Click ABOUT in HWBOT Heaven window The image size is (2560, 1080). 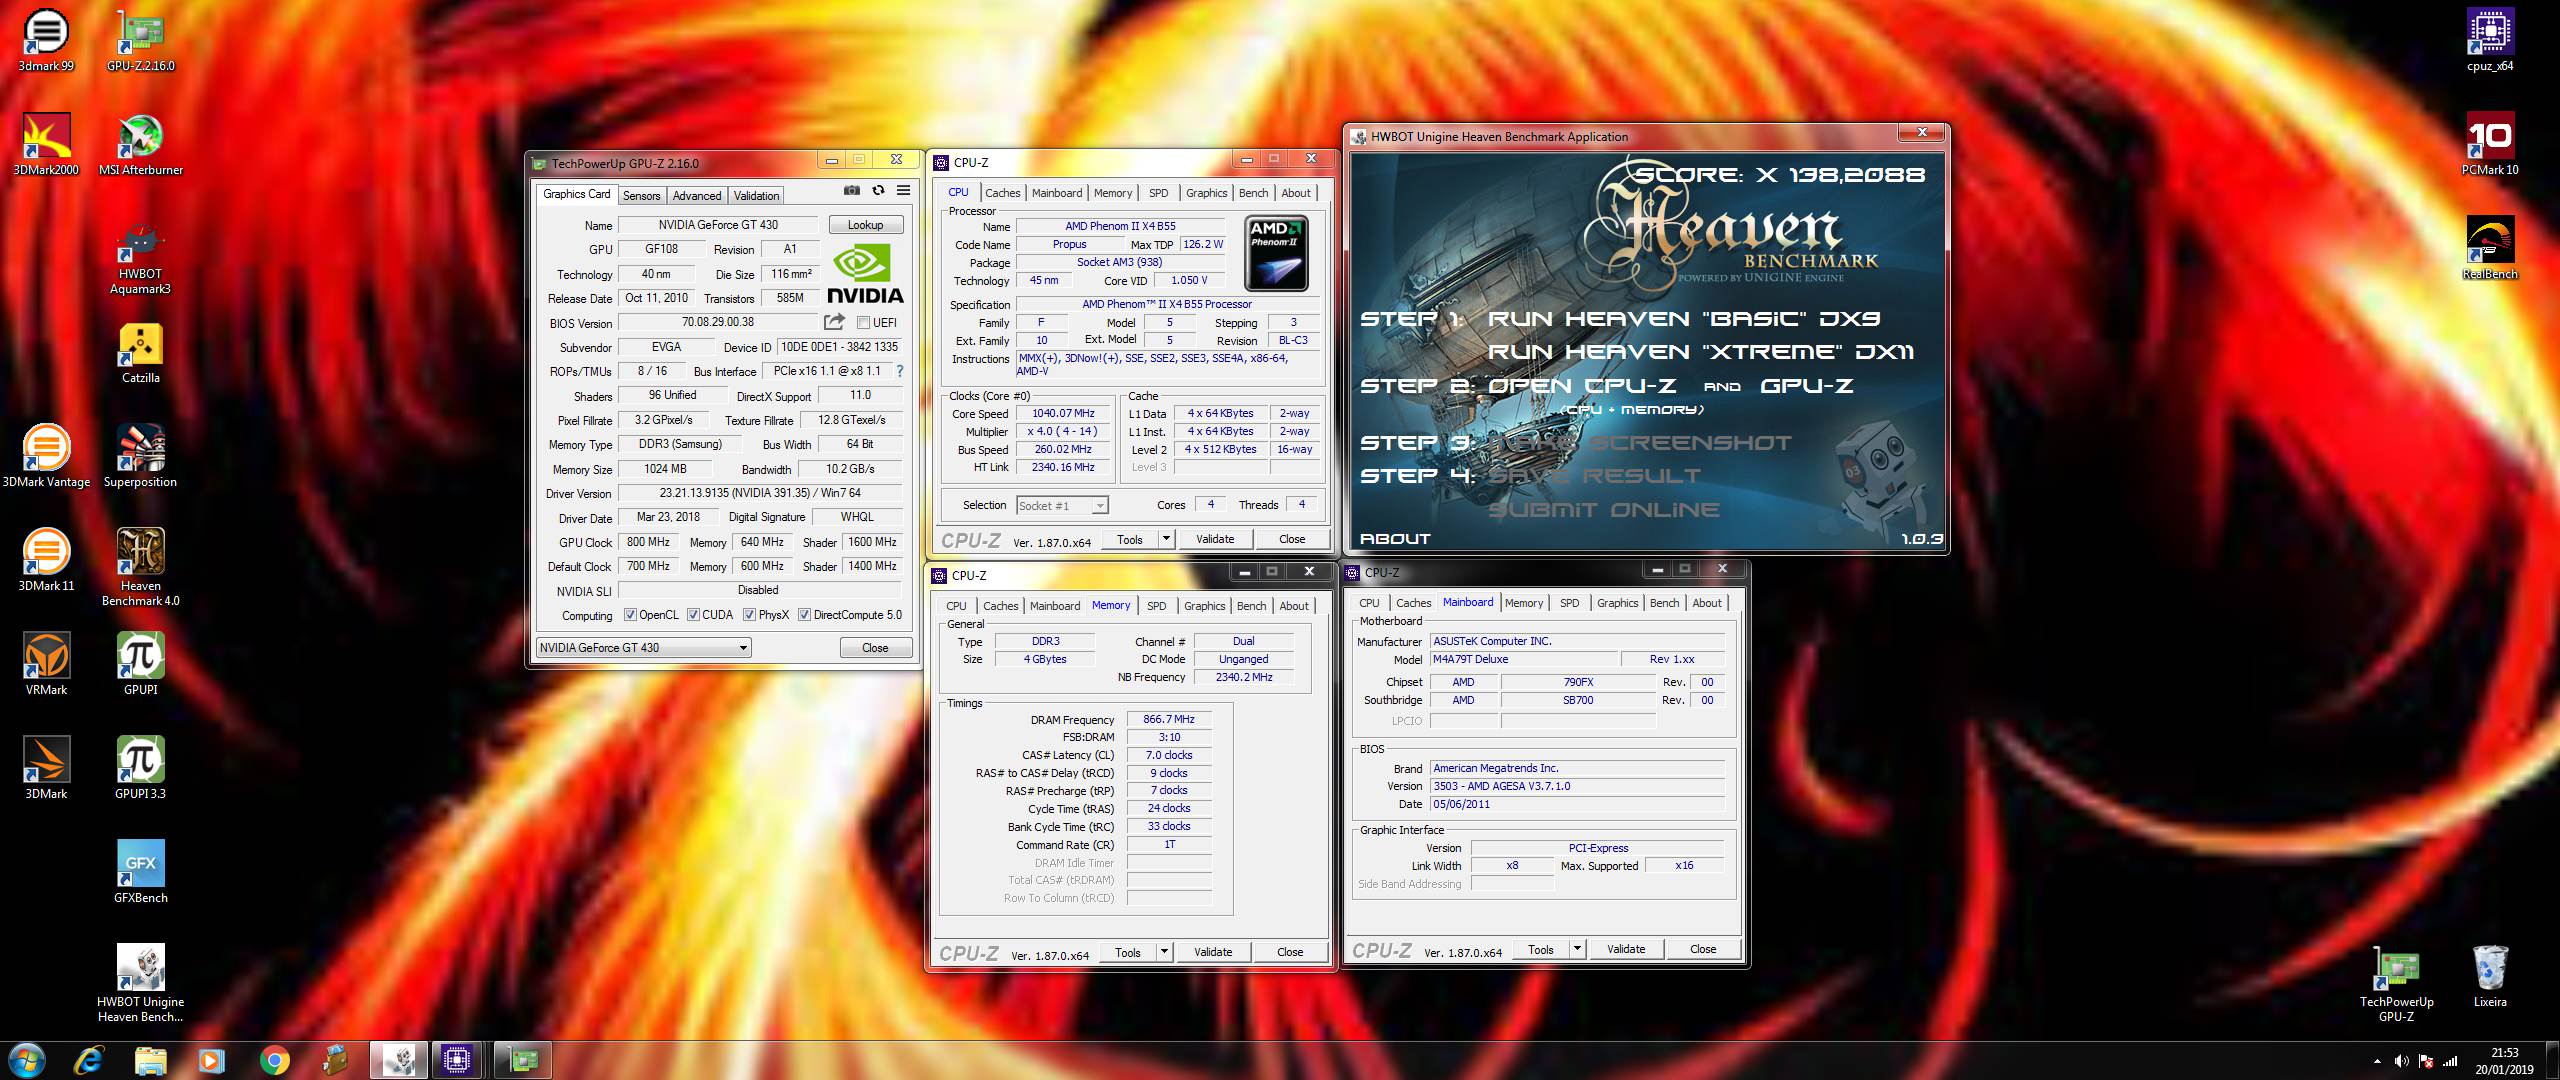(x=1395, y=539)
